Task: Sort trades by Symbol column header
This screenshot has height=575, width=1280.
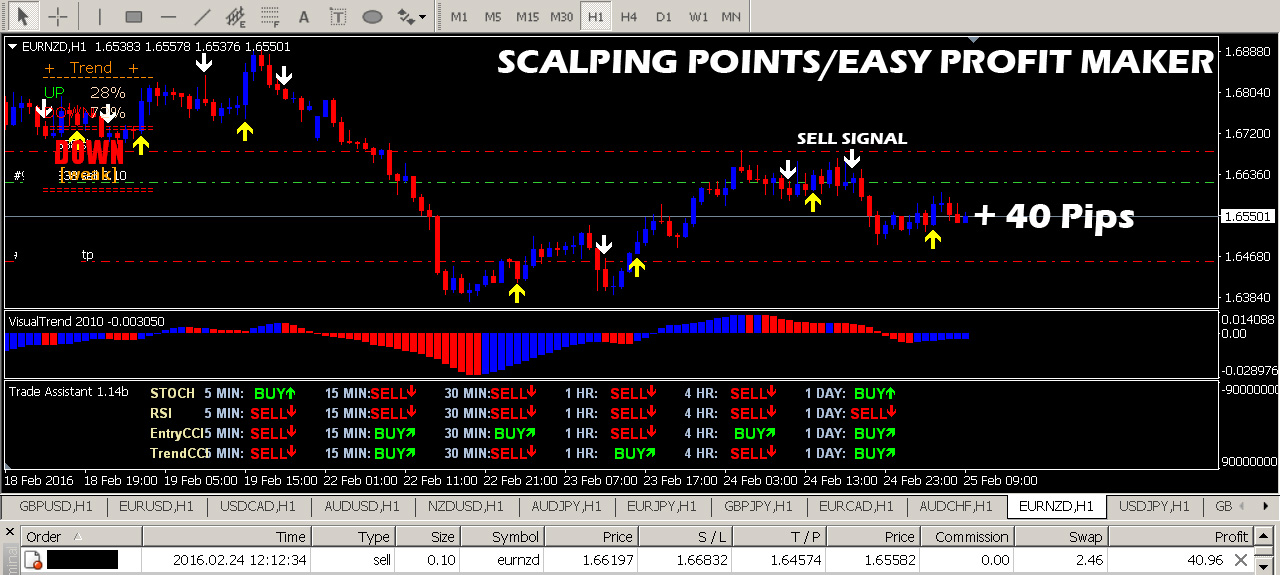Action: point(502,537)
